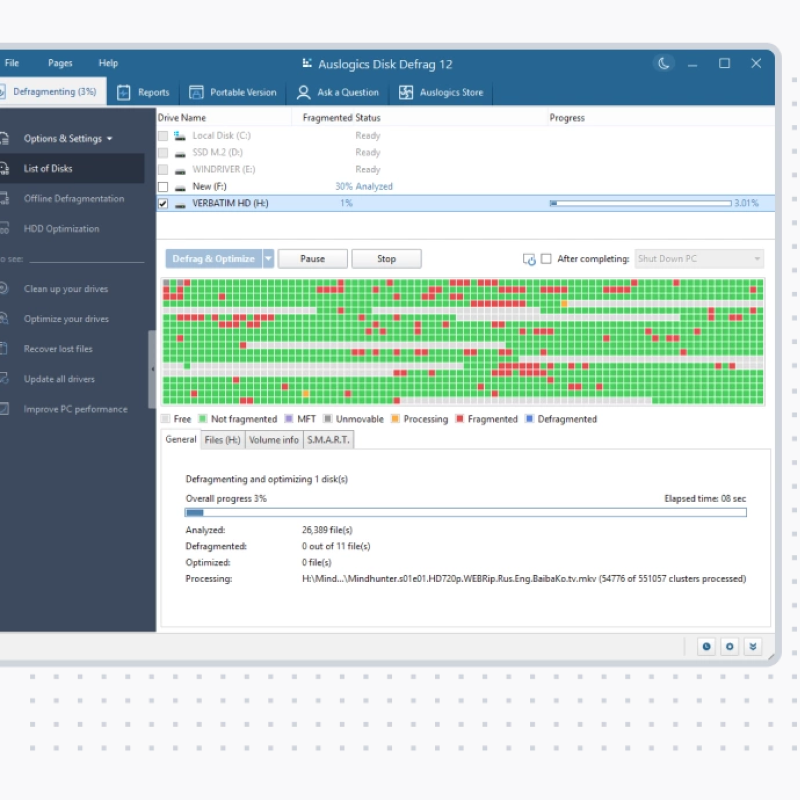Click the Processing orange legend swatch
The image size is (800, 800).
(x=395, y=419)
